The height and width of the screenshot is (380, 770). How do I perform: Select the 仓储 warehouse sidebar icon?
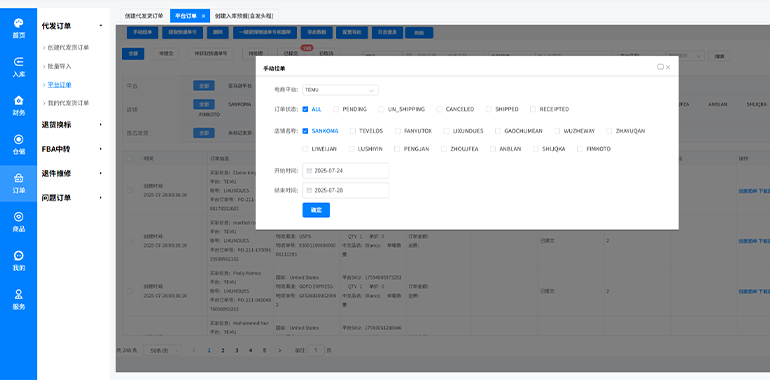click(18, 145)
